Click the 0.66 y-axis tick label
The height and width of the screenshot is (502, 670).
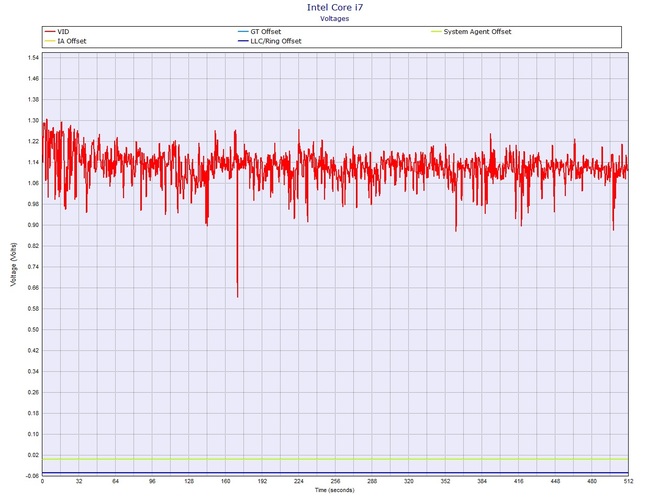pyautogui.click(x=33, y=288)
